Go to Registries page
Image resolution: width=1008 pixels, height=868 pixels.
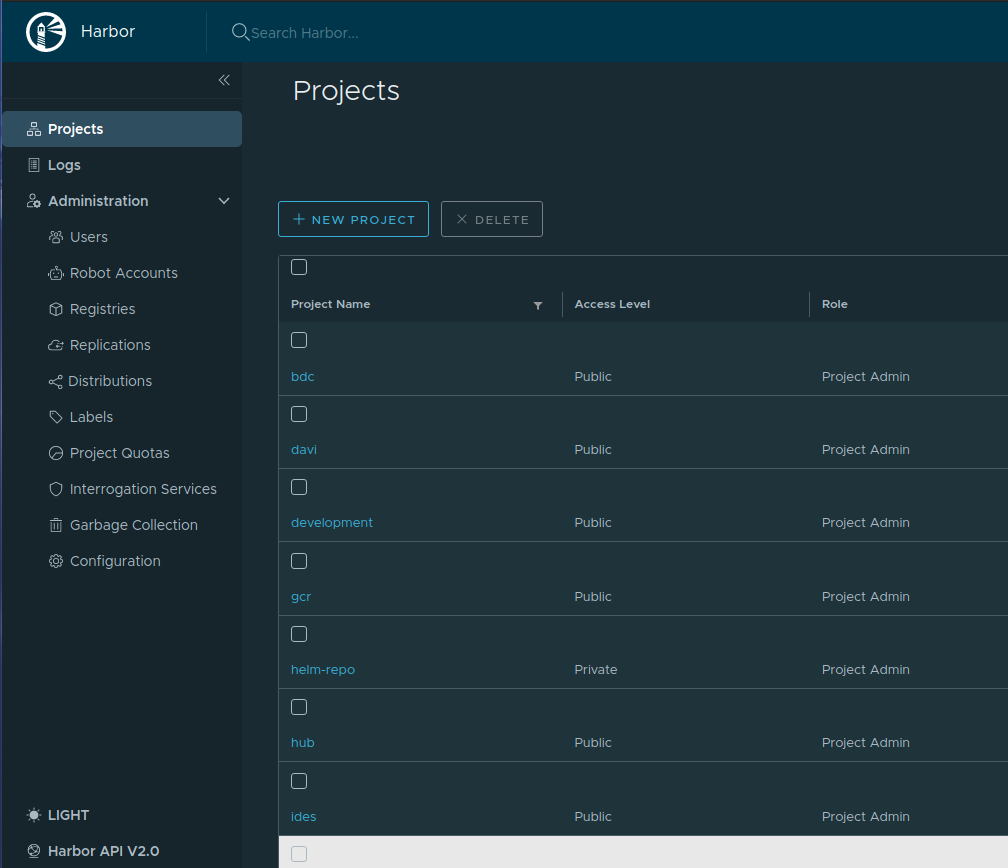tap(102, 309)
